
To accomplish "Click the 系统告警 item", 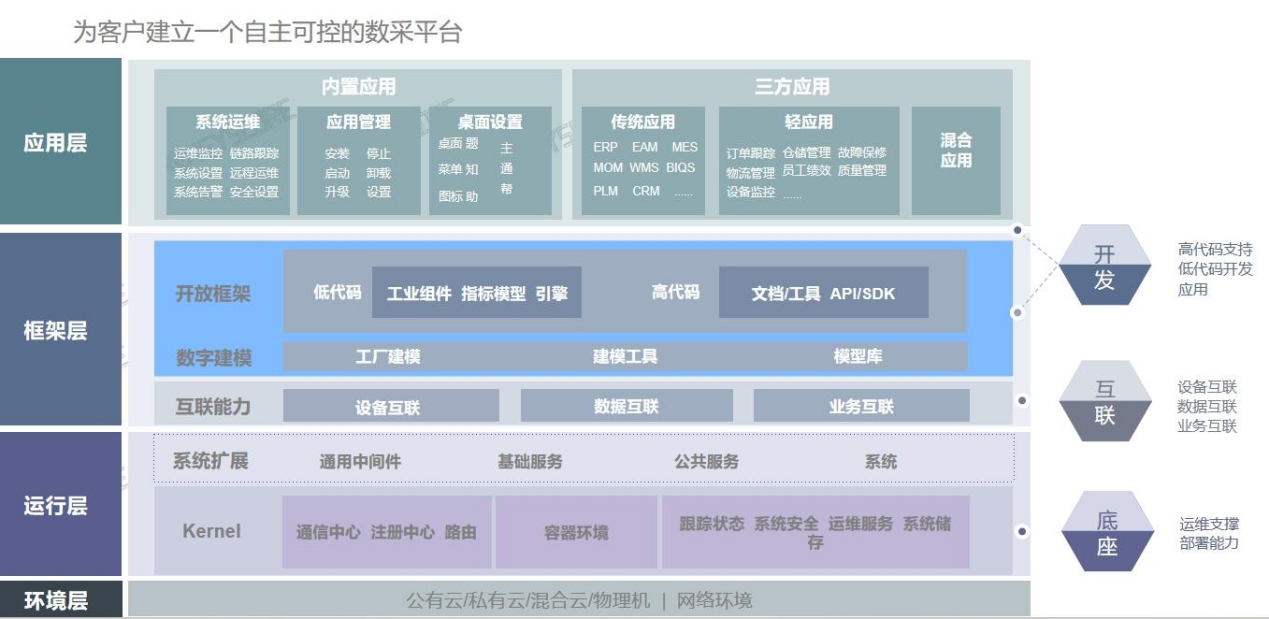I will point(198,192).
